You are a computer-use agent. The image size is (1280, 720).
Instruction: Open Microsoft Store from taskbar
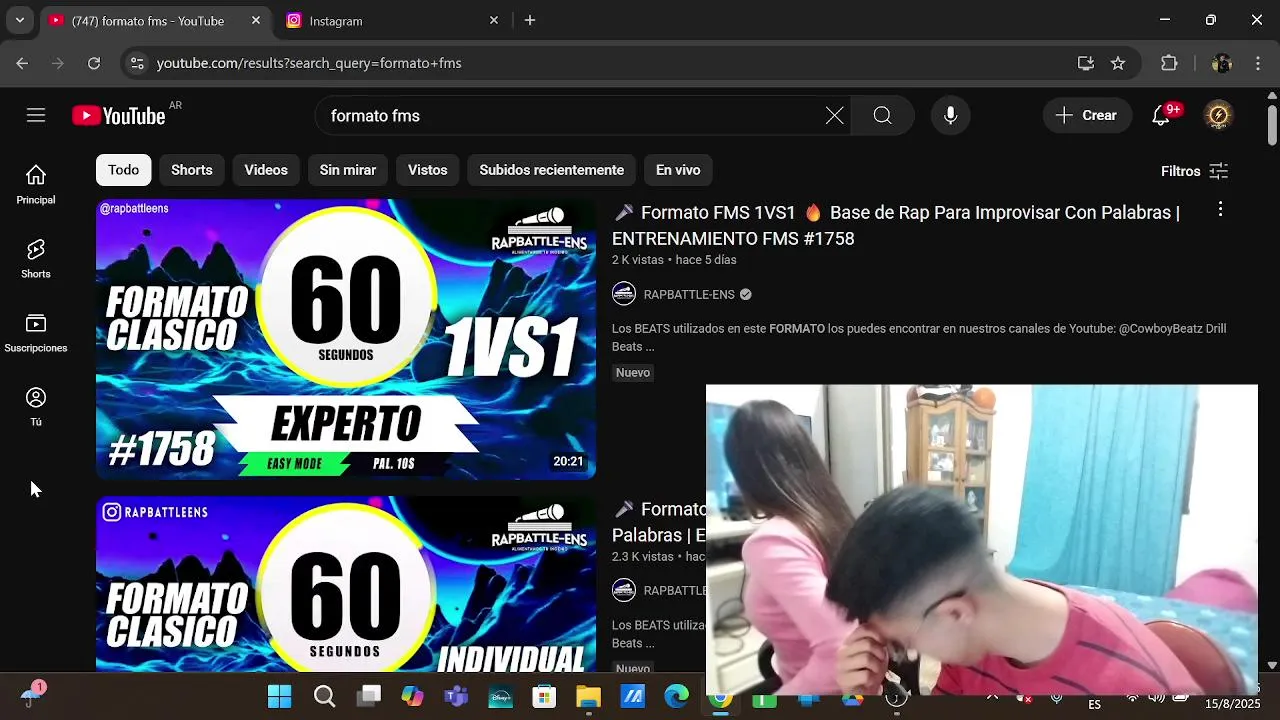point(544,696)
